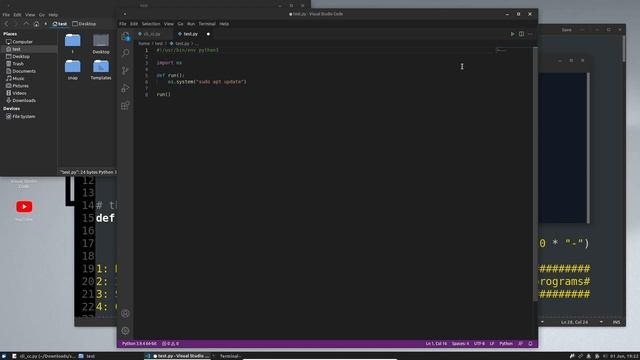Open the Accounts icon in activity bar

(125, 313)
